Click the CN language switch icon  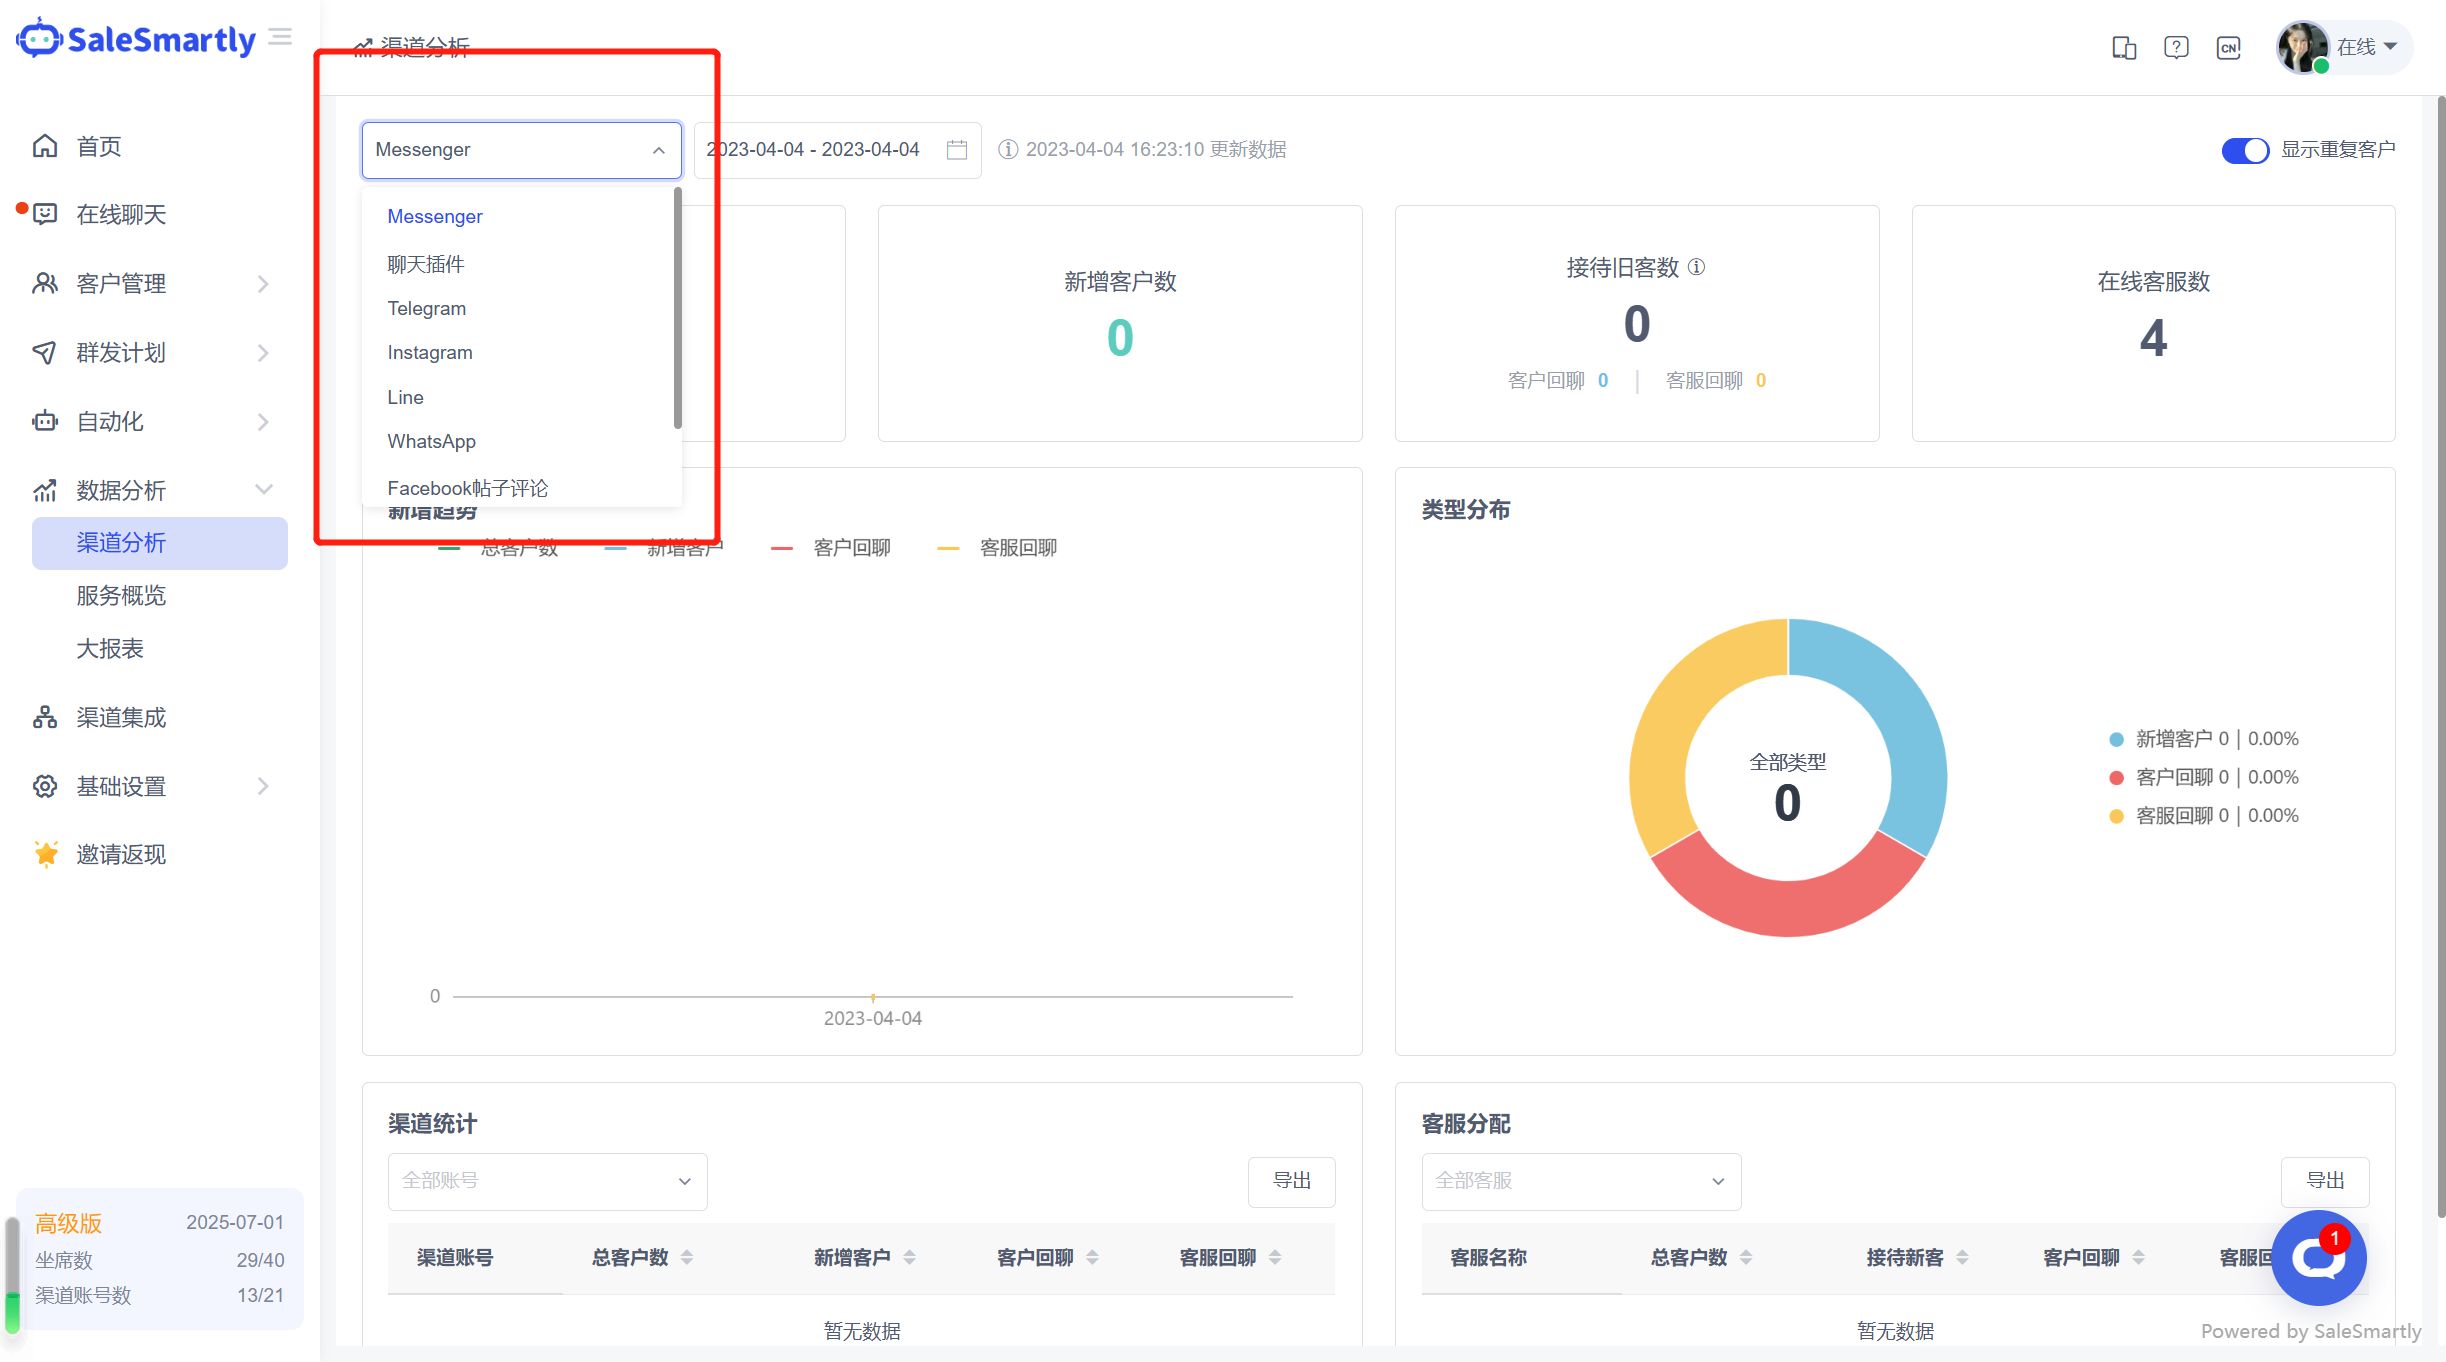[x=2228, y=47]
